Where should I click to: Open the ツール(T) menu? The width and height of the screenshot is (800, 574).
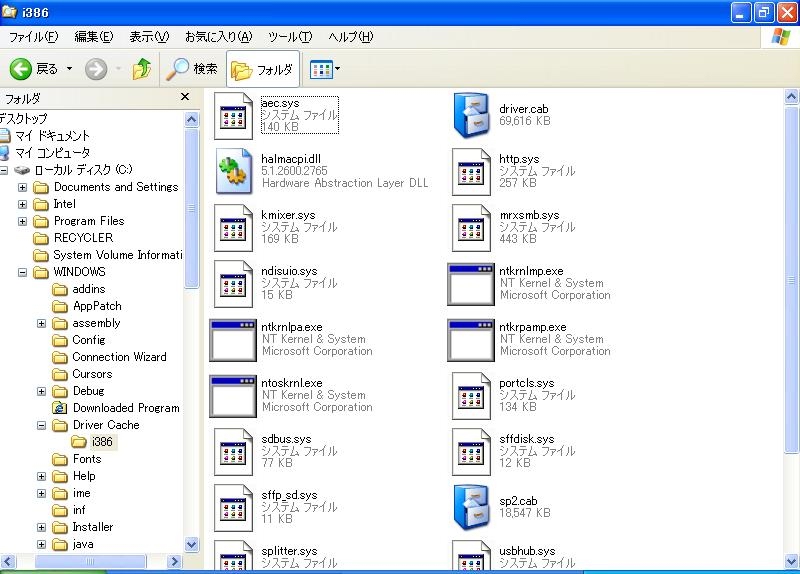coord(290,37)
